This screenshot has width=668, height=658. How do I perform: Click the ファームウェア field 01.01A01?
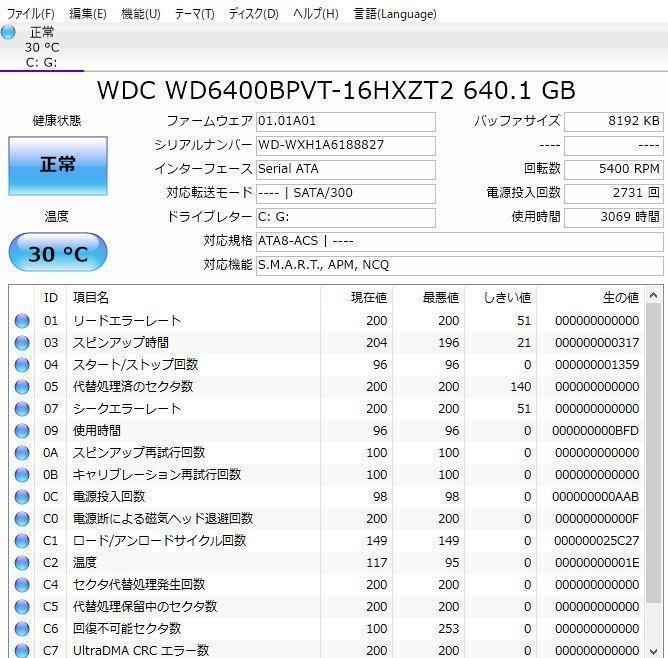point(346,122)
